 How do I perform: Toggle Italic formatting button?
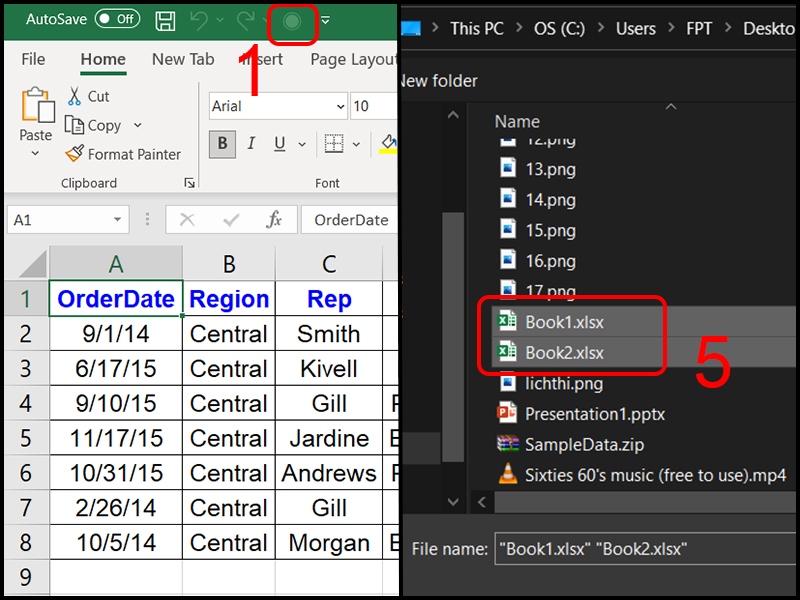[251, 143]
